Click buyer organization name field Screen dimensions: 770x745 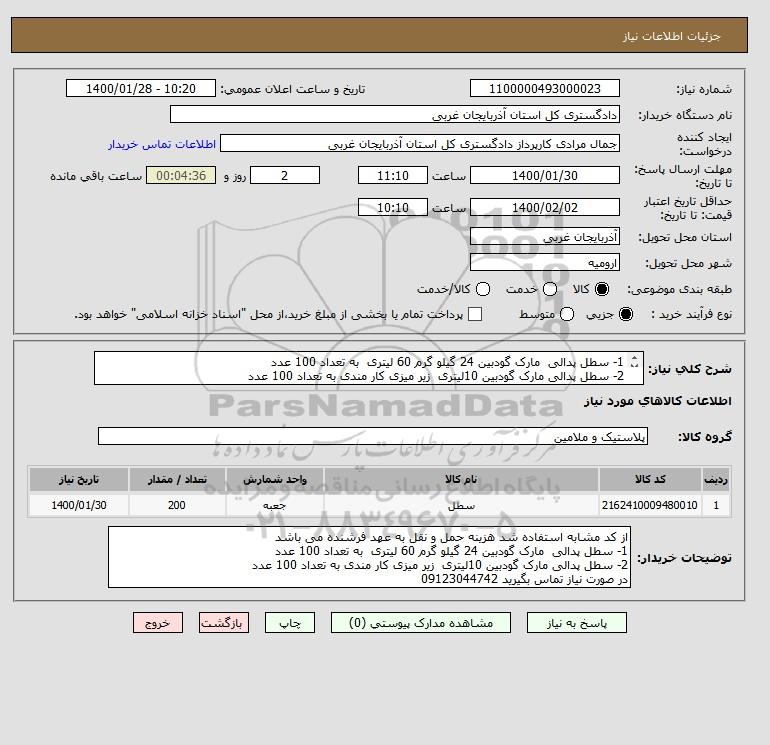coord(395,114)
